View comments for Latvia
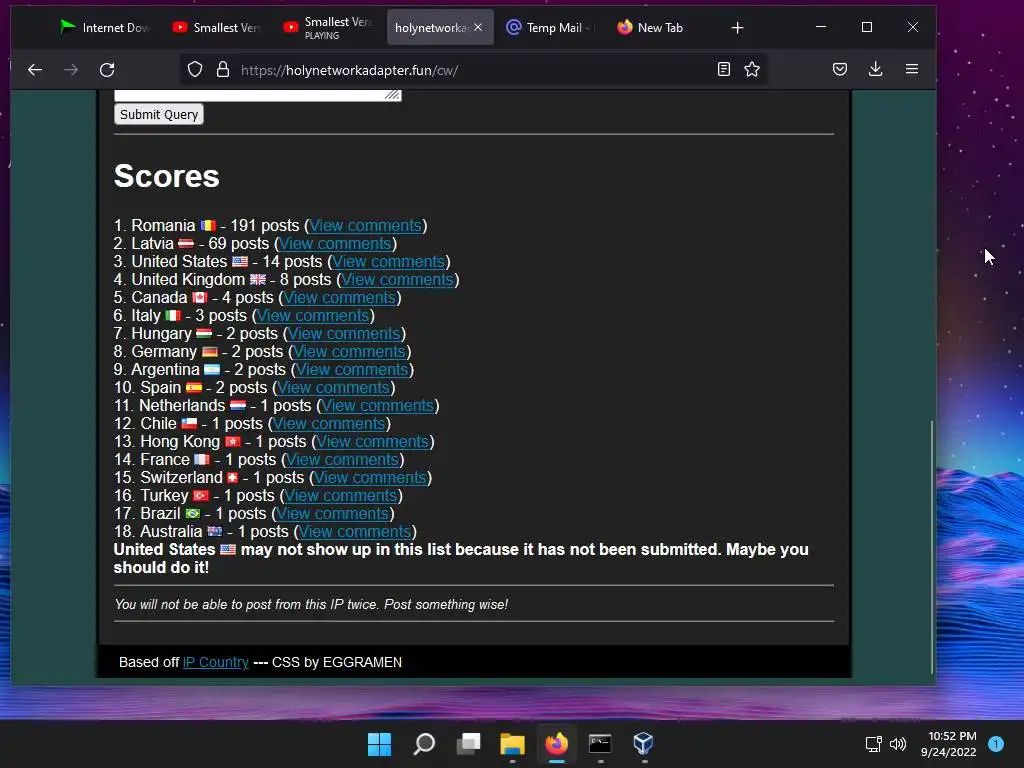 335,244
